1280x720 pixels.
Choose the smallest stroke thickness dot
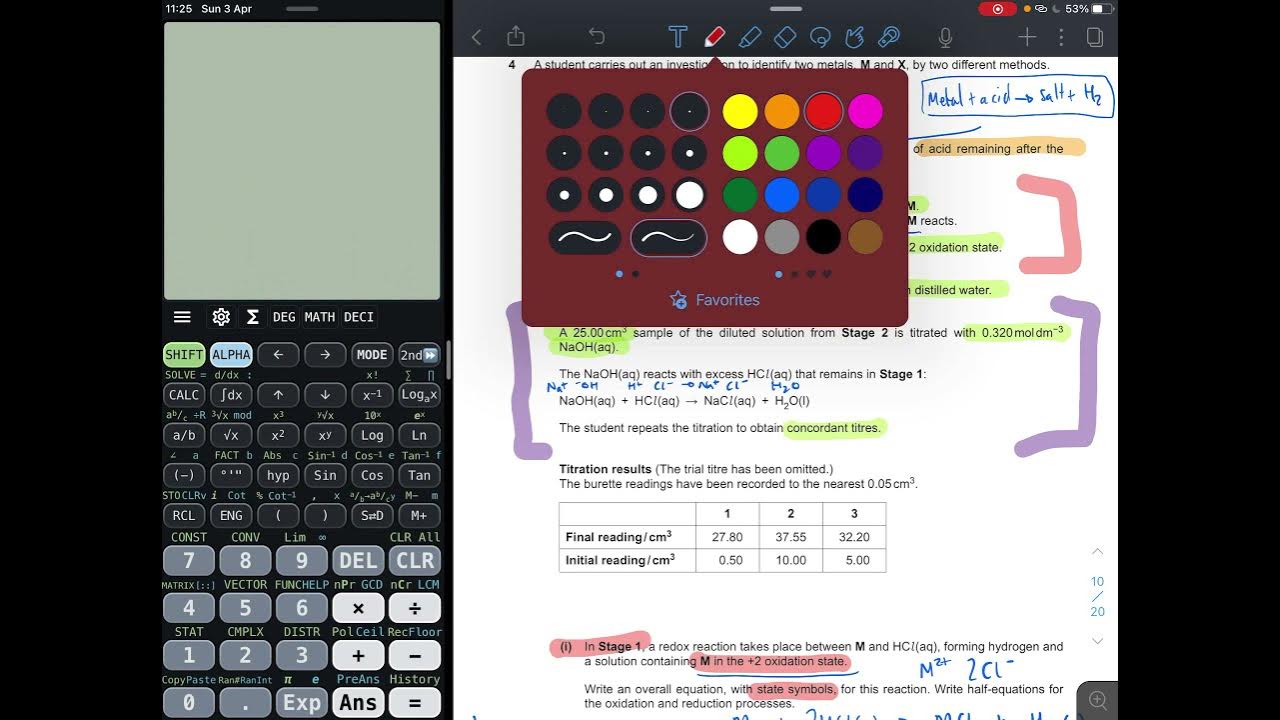pos(564,111)
